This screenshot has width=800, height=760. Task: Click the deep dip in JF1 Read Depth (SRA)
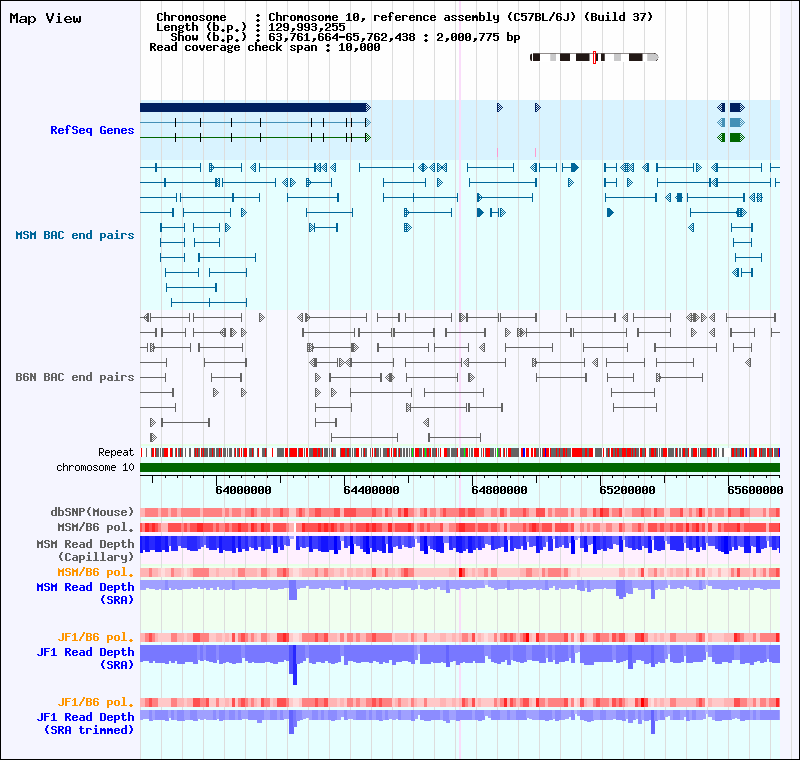[x=293, y=666]
